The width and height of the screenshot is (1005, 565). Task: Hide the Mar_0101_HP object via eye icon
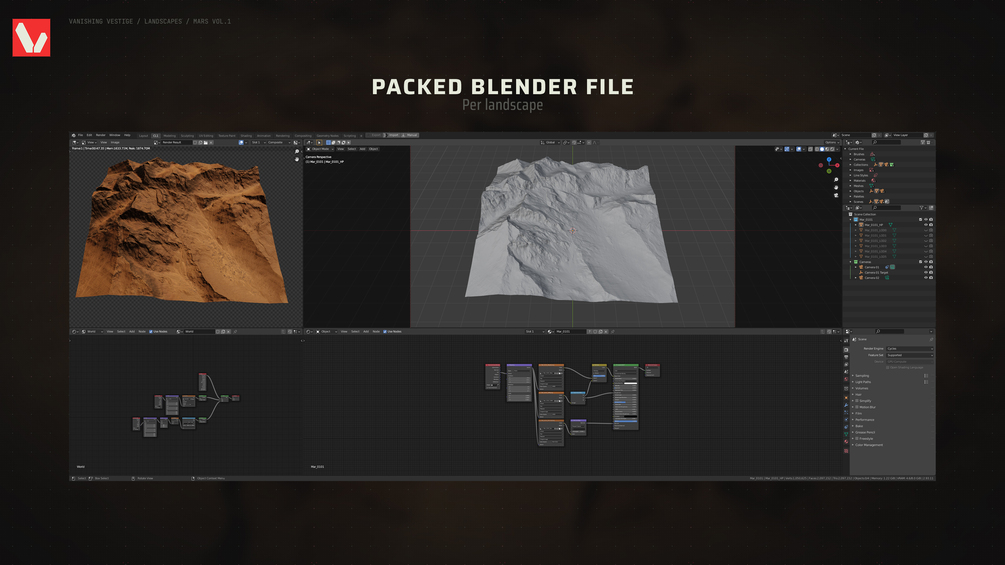pos(926,225)
